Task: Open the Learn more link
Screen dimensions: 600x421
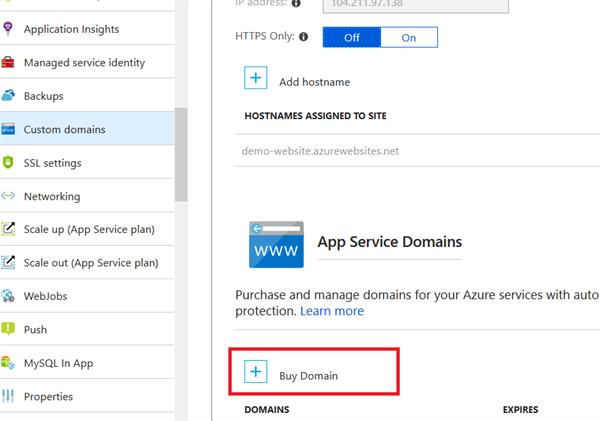Action: (x=332, y=311)
